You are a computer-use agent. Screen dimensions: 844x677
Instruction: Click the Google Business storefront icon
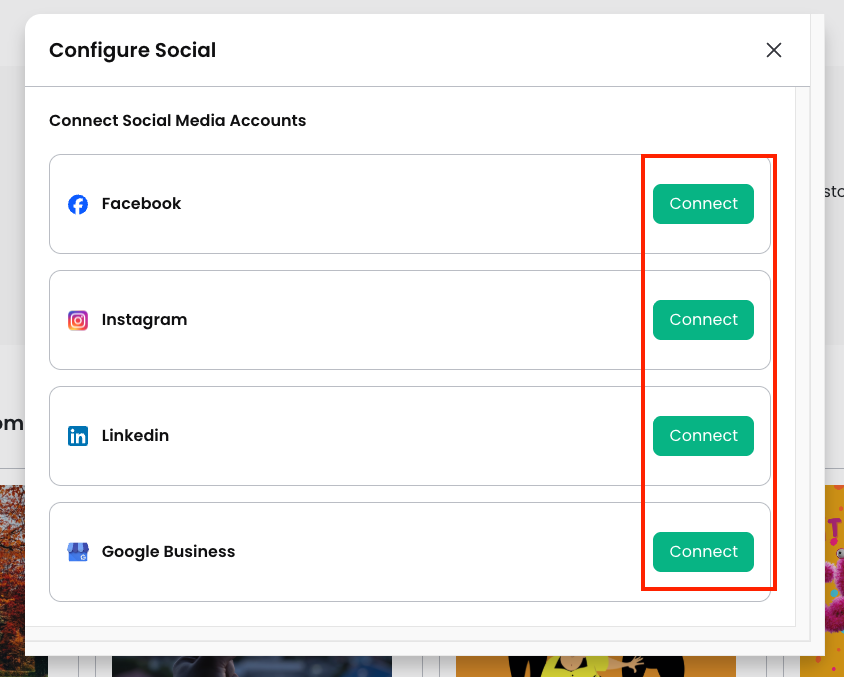(78, 552)
